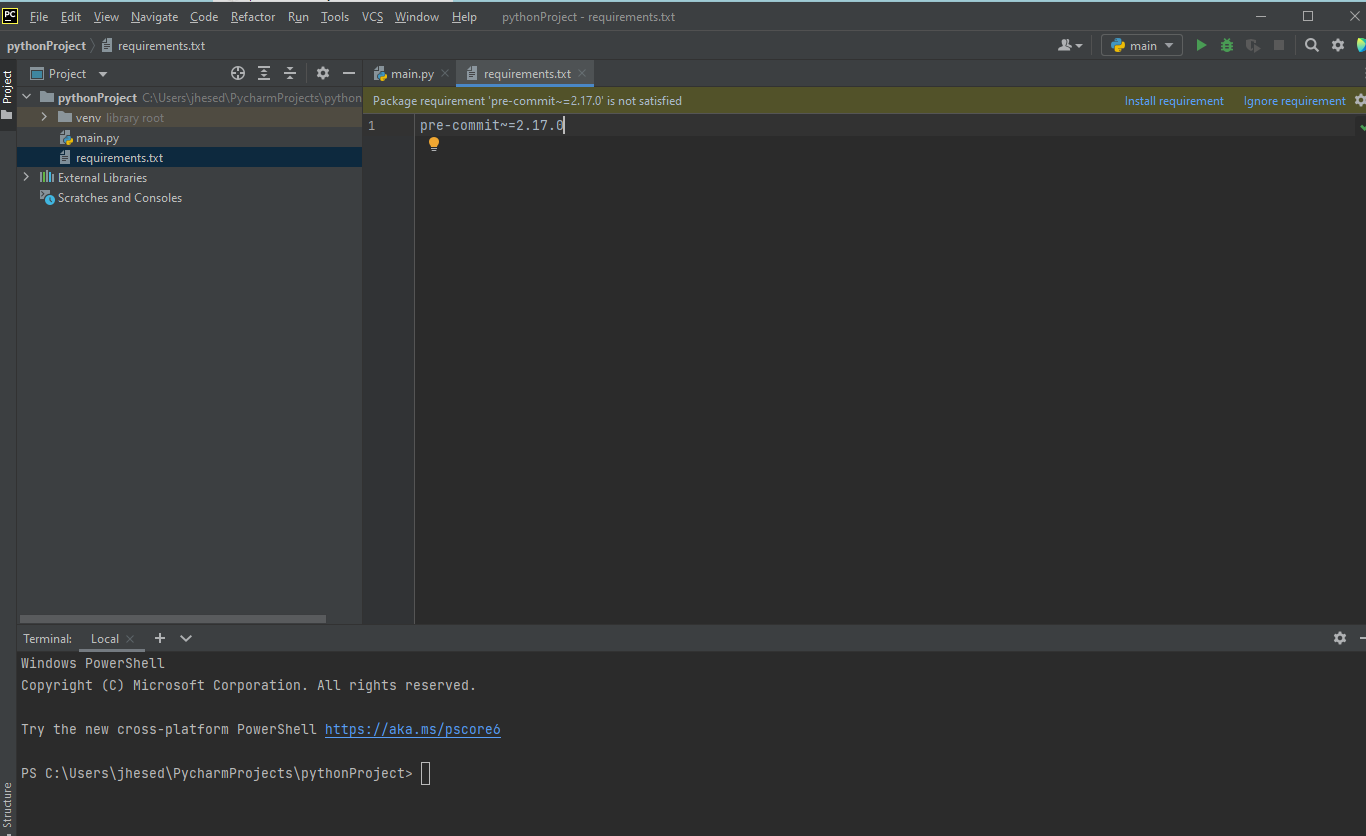Run main with Coverage icon
The height and width of the screenshot is (836, 1366).
pos(1251,44)
